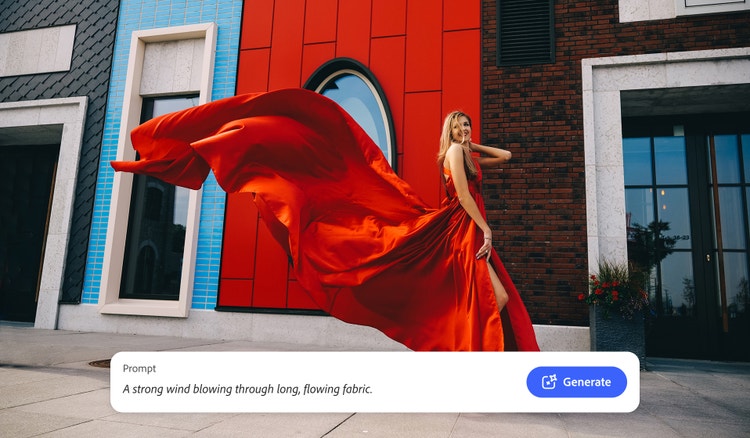Screen dimensions: 750x438
Task: Click the 'Prompt' label above the text
Action: [139, 368]
